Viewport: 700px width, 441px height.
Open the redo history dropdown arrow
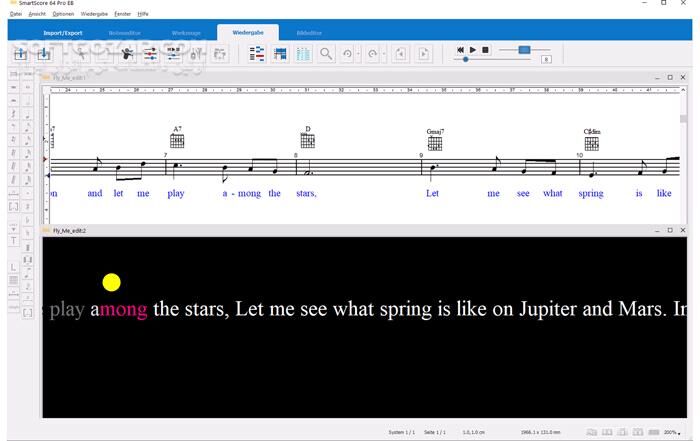click(x=383, y=54)
